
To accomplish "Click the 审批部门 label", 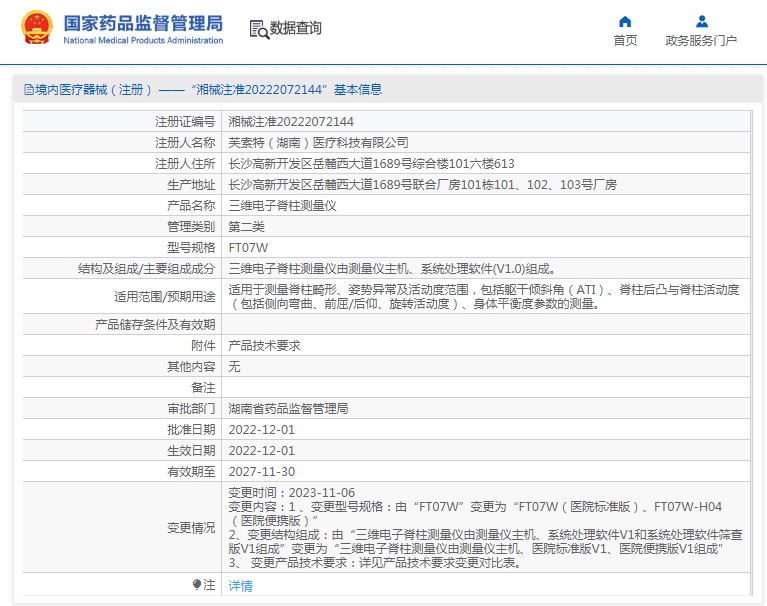I will tap(191, 408).
